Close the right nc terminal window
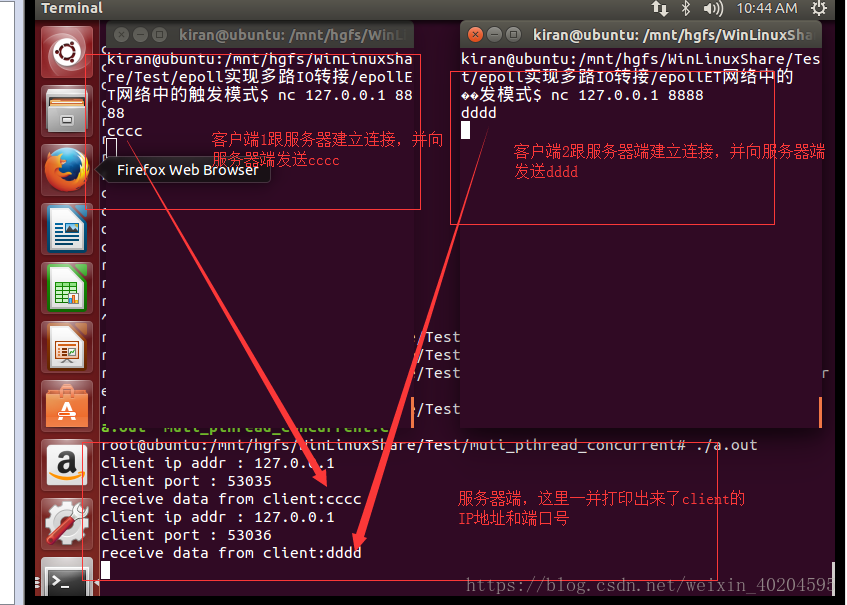This screenshot has height=605, width=847. pyautogui.click(x=475, y=35)
